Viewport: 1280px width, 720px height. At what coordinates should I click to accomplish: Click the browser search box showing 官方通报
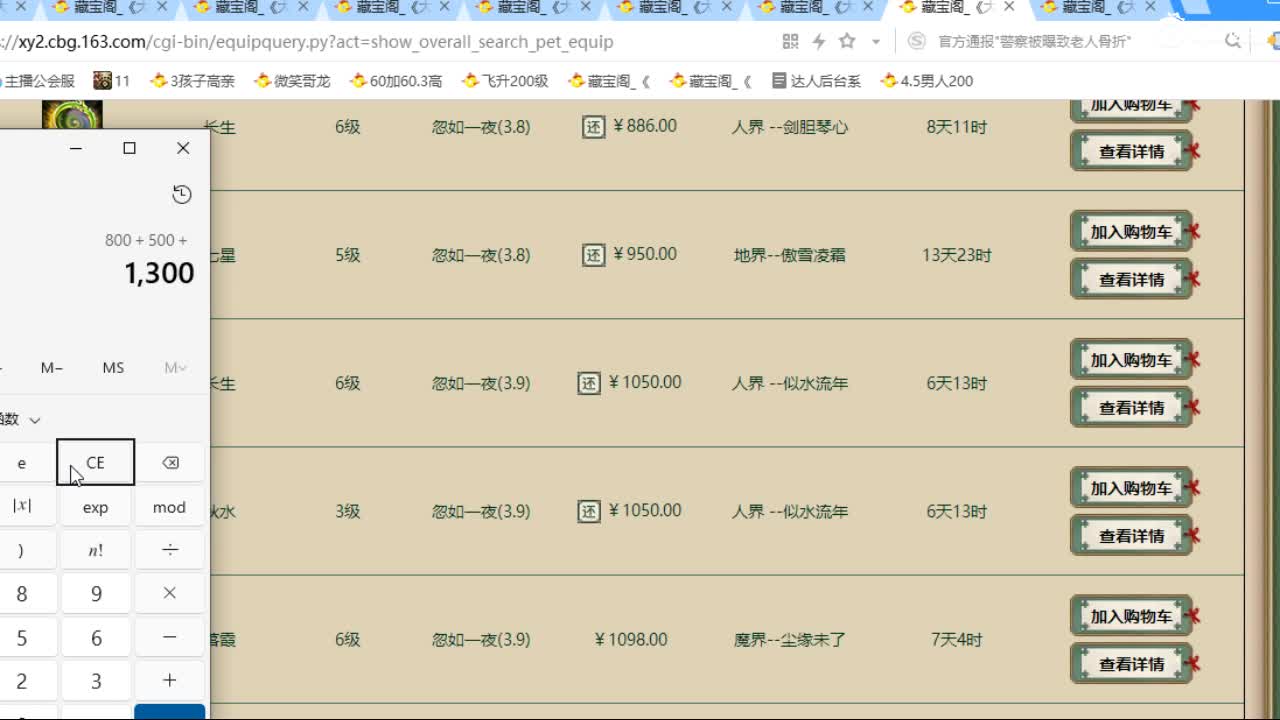point(1035,42)
